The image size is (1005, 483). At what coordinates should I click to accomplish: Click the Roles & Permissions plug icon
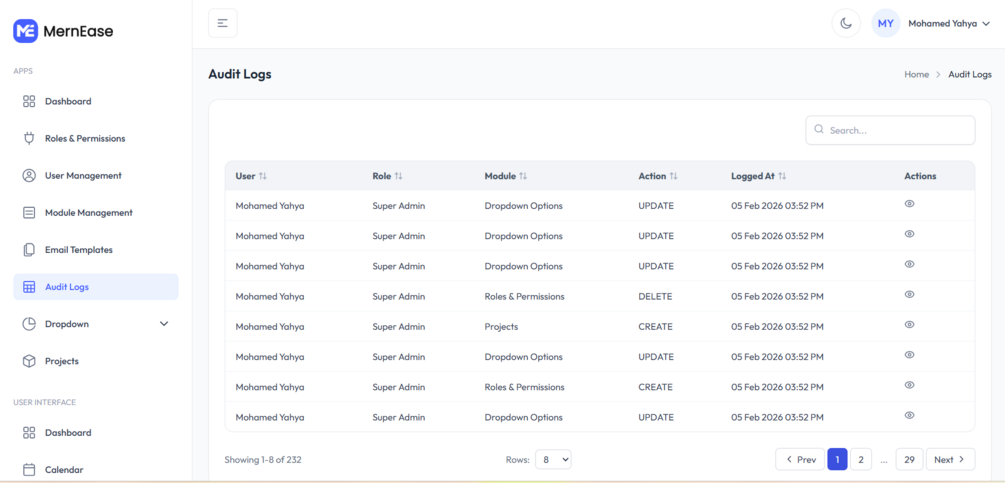click(x=29, y=138)
